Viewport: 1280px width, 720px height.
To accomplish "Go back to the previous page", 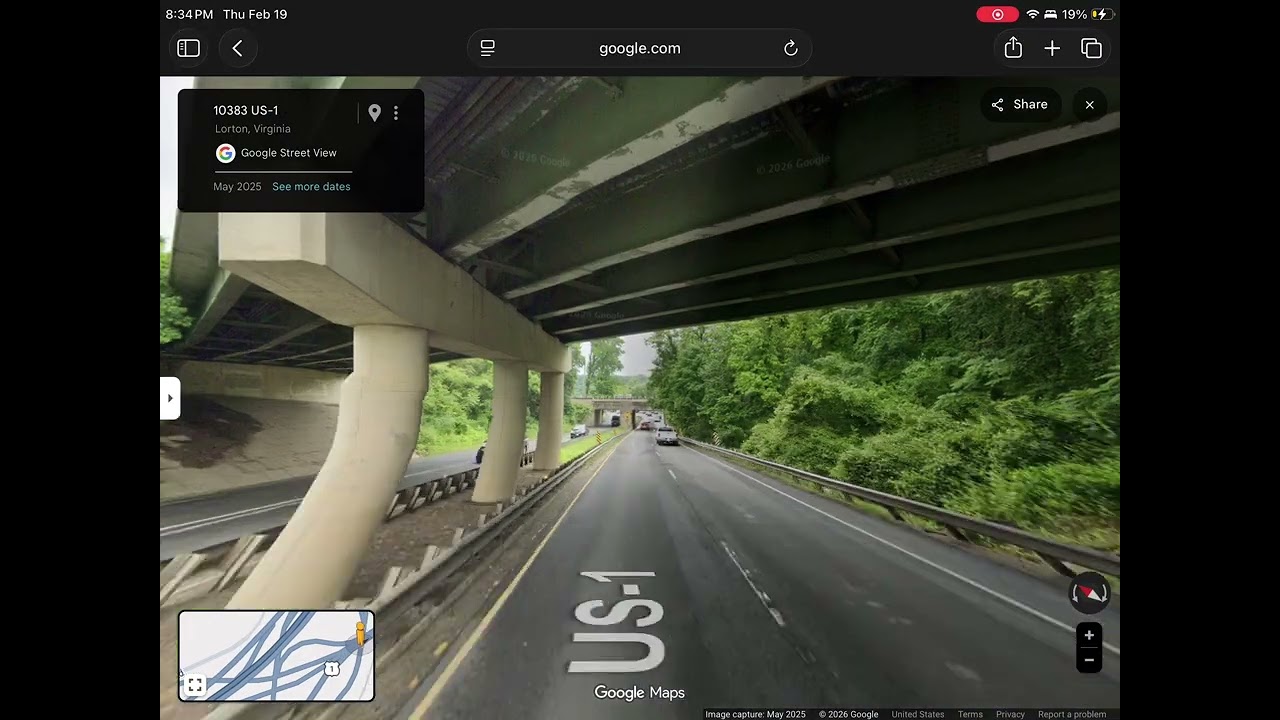I will tap(237, 48).
